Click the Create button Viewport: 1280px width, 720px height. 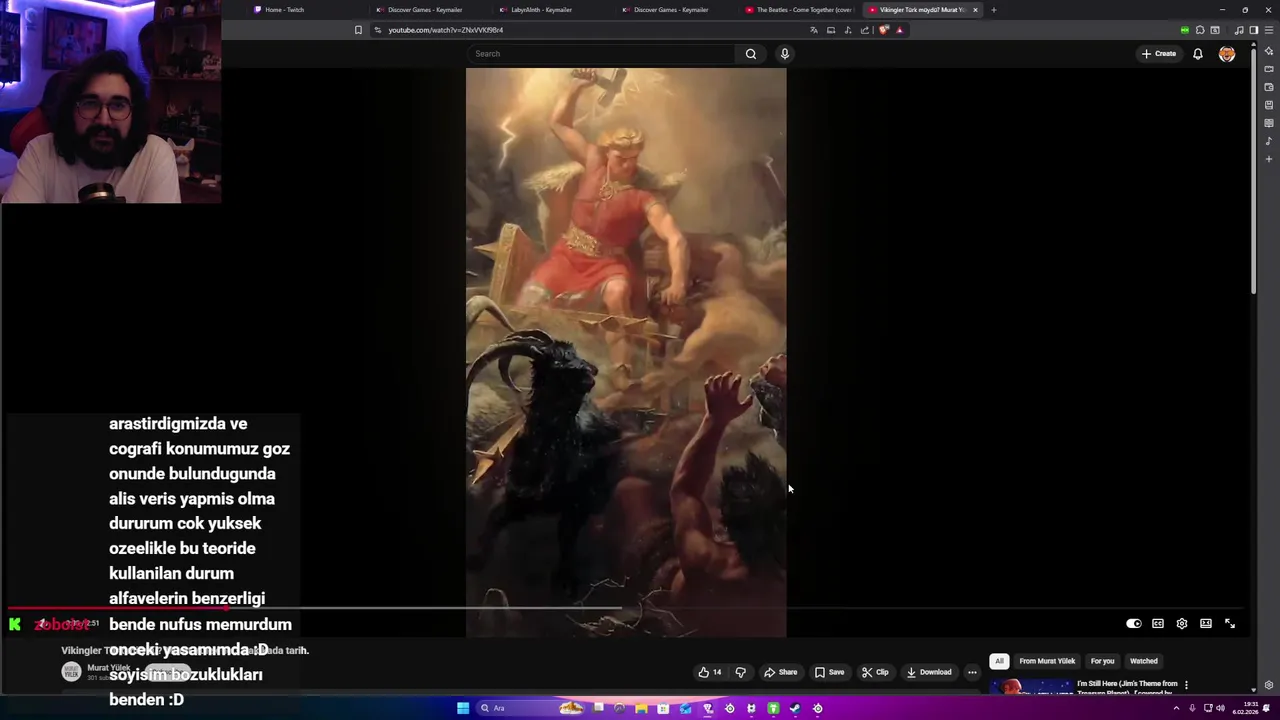pyautogui.click(x=1159, y=54)
